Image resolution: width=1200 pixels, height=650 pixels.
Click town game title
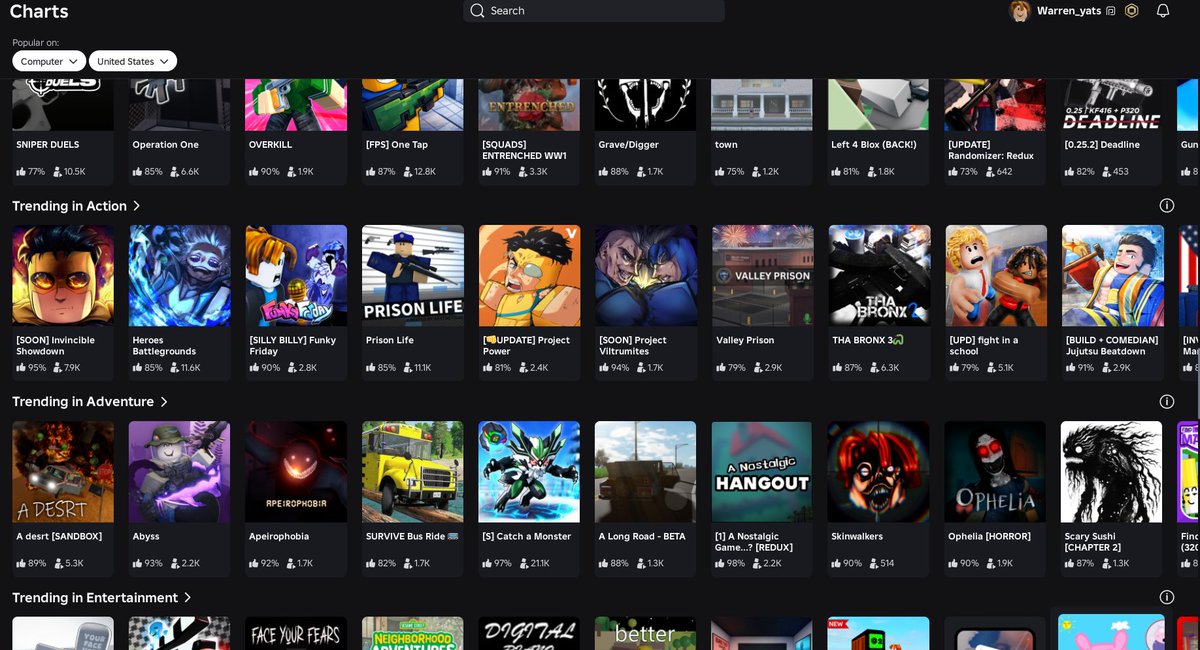tap(727, 145)
